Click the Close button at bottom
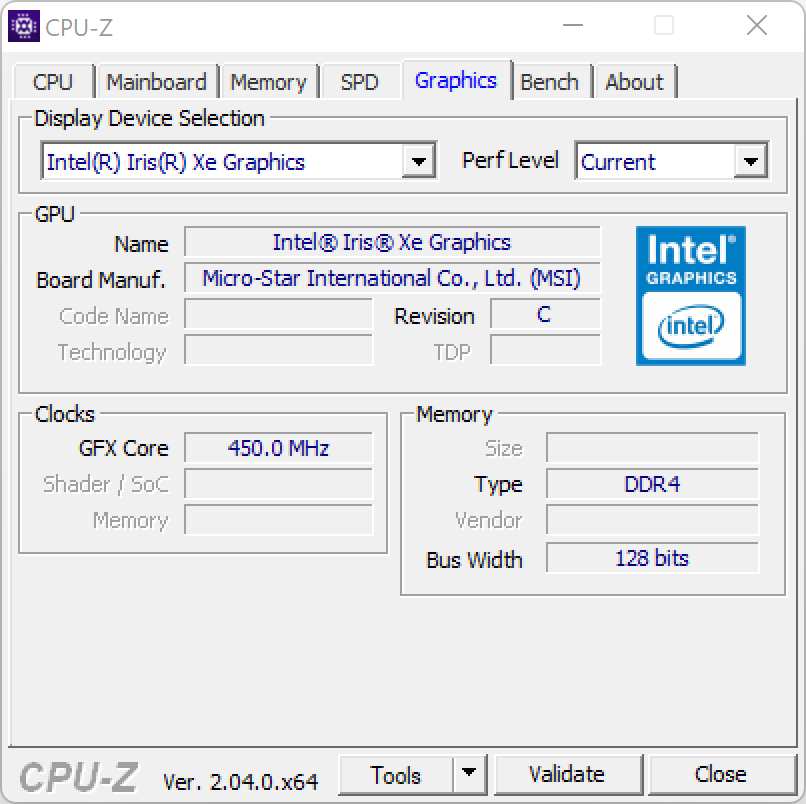806x804 pixels. 721,774
